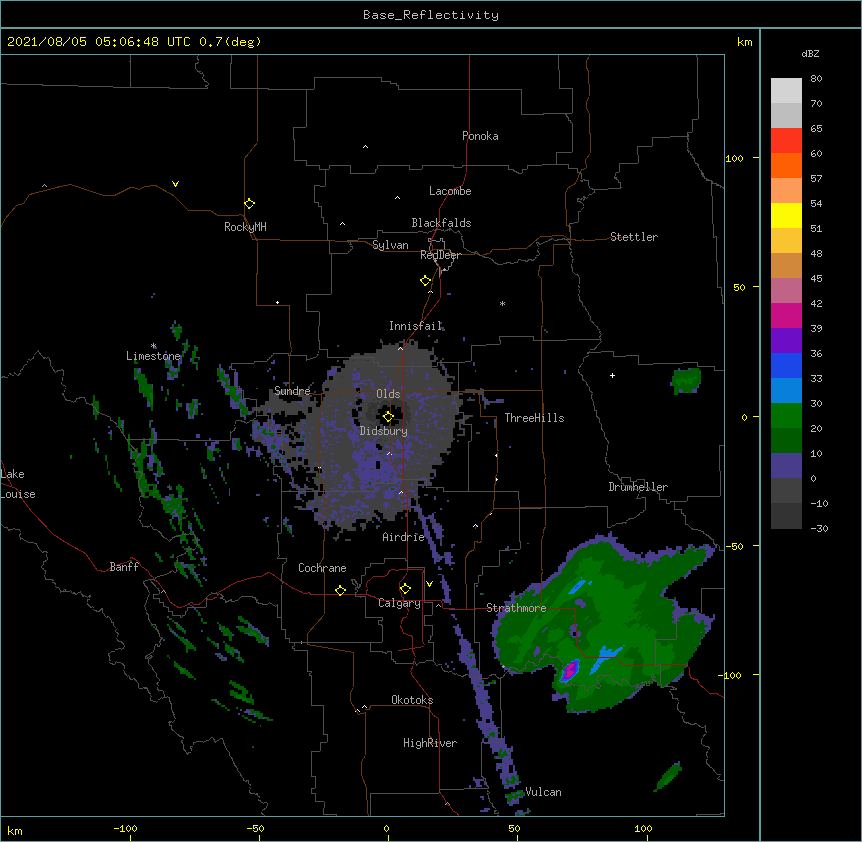Click the Lacombe city label
The height and width of the screenshot is (842, 862).
[450, 191]
